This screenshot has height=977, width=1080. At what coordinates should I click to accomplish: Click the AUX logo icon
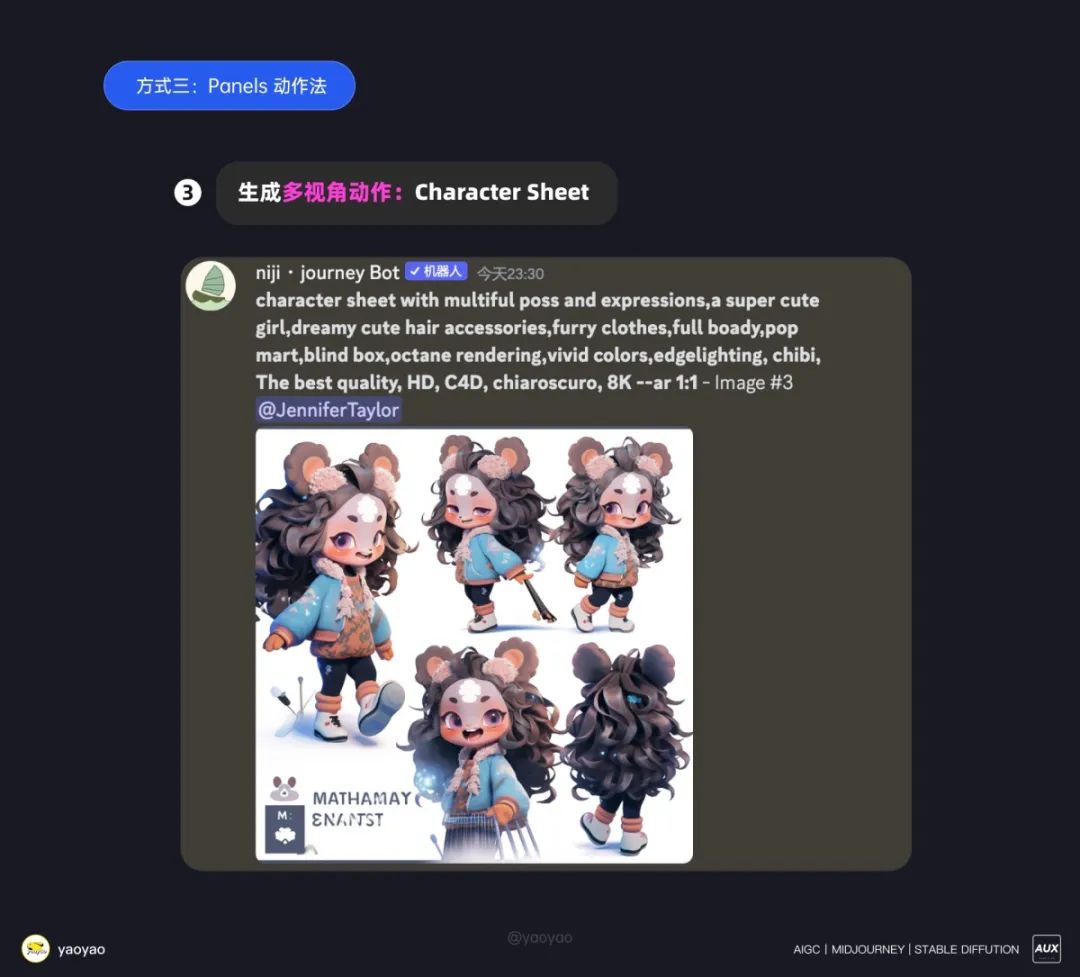click(x=1046, y=949)
